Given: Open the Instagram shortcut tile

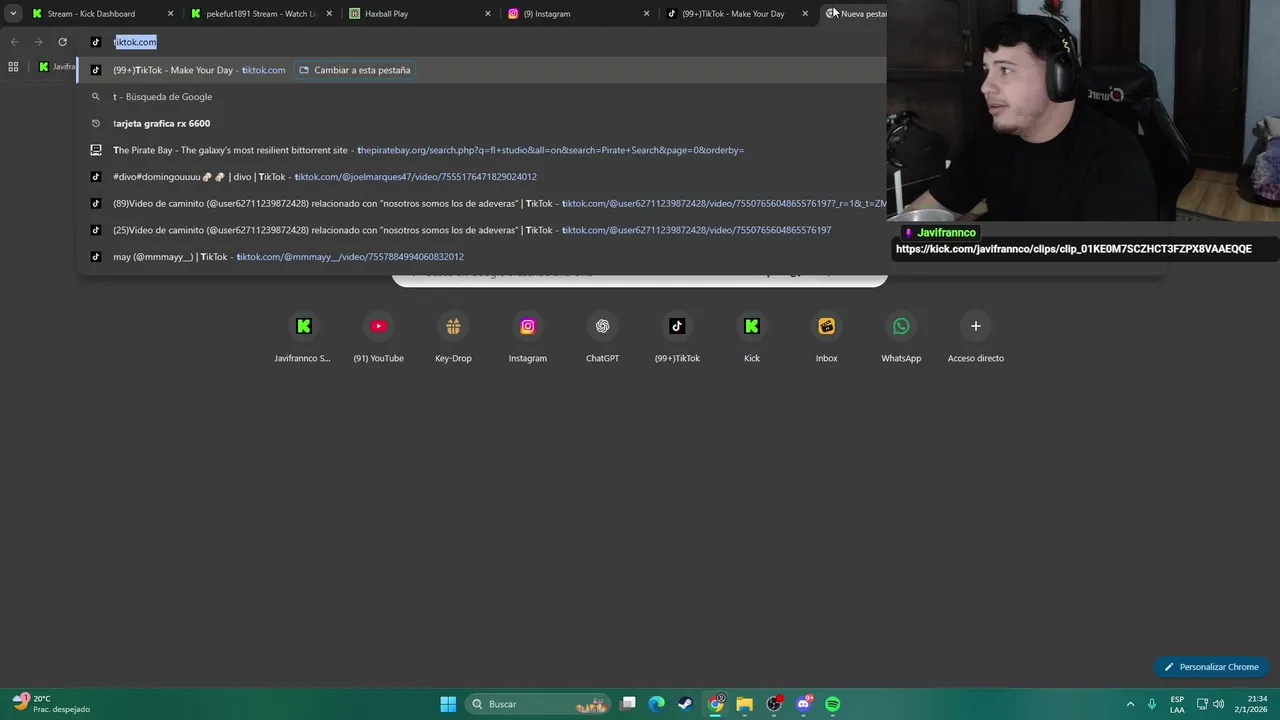Looking at the screenshot, I should (527, 338).
